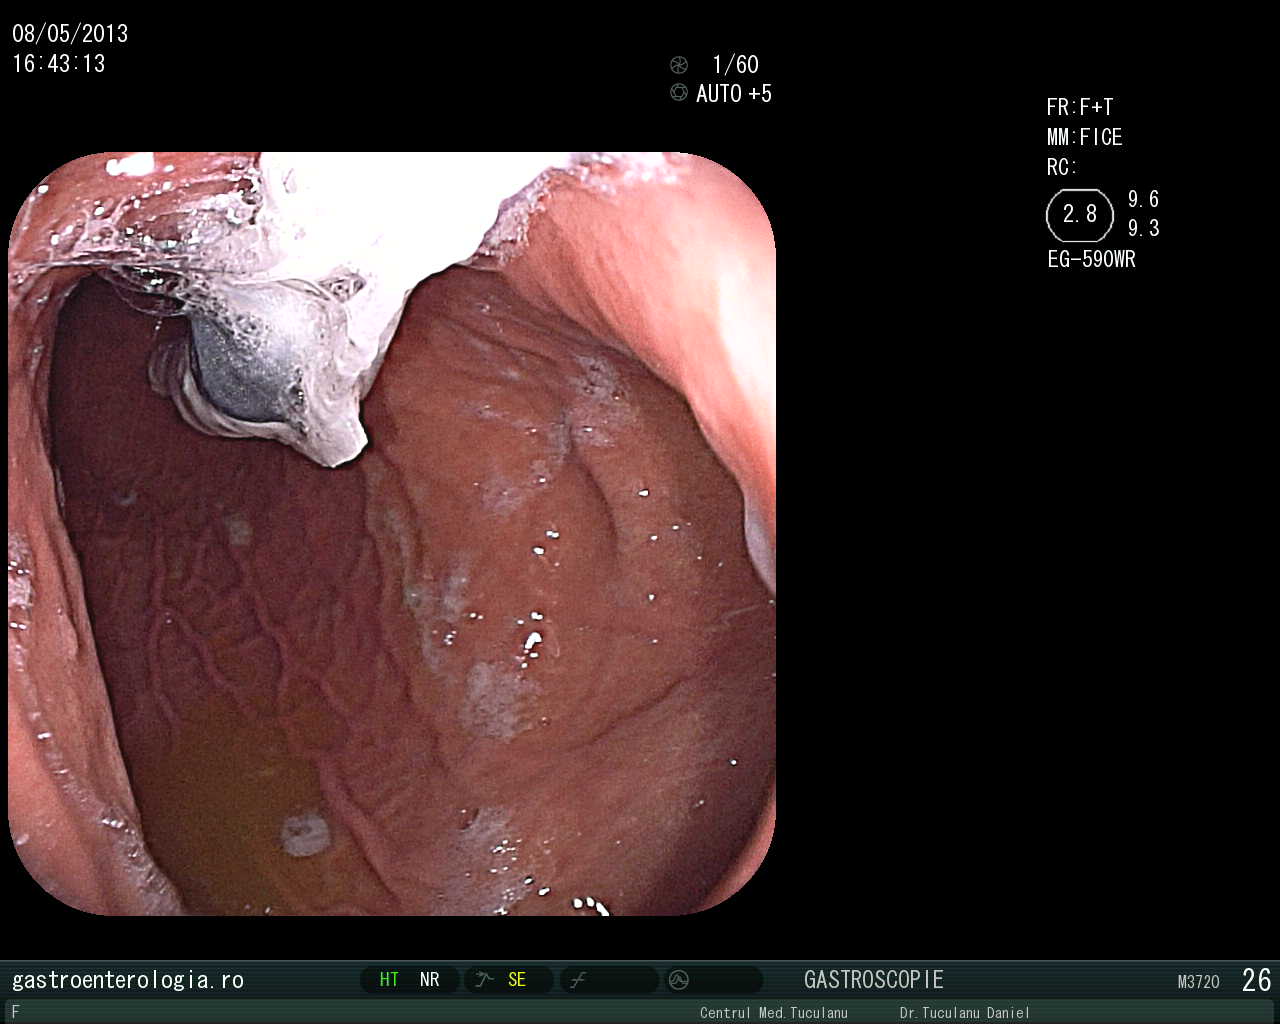
Task: Click the 2.8 channel diameter scope icon
Action: [1080, 215]
